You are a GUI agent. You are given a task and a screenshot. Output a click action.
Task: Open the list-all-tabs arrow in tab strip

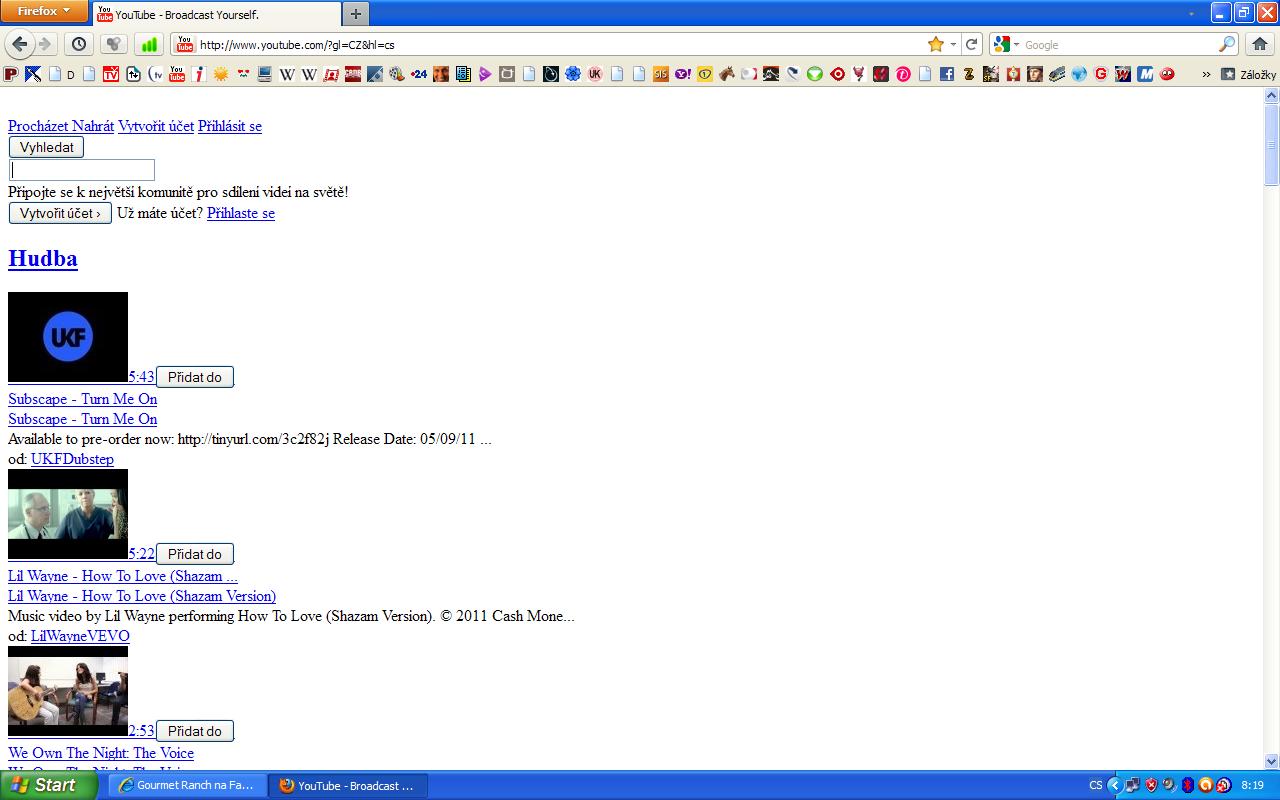point(1191,13)
